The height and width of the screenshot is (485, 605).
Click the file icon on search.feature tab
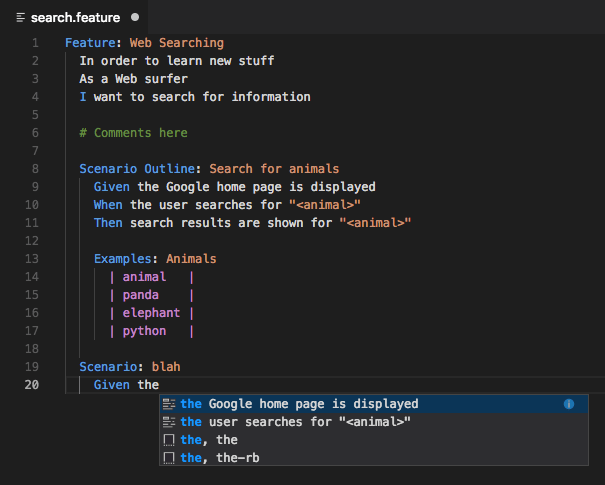point(21,18)
